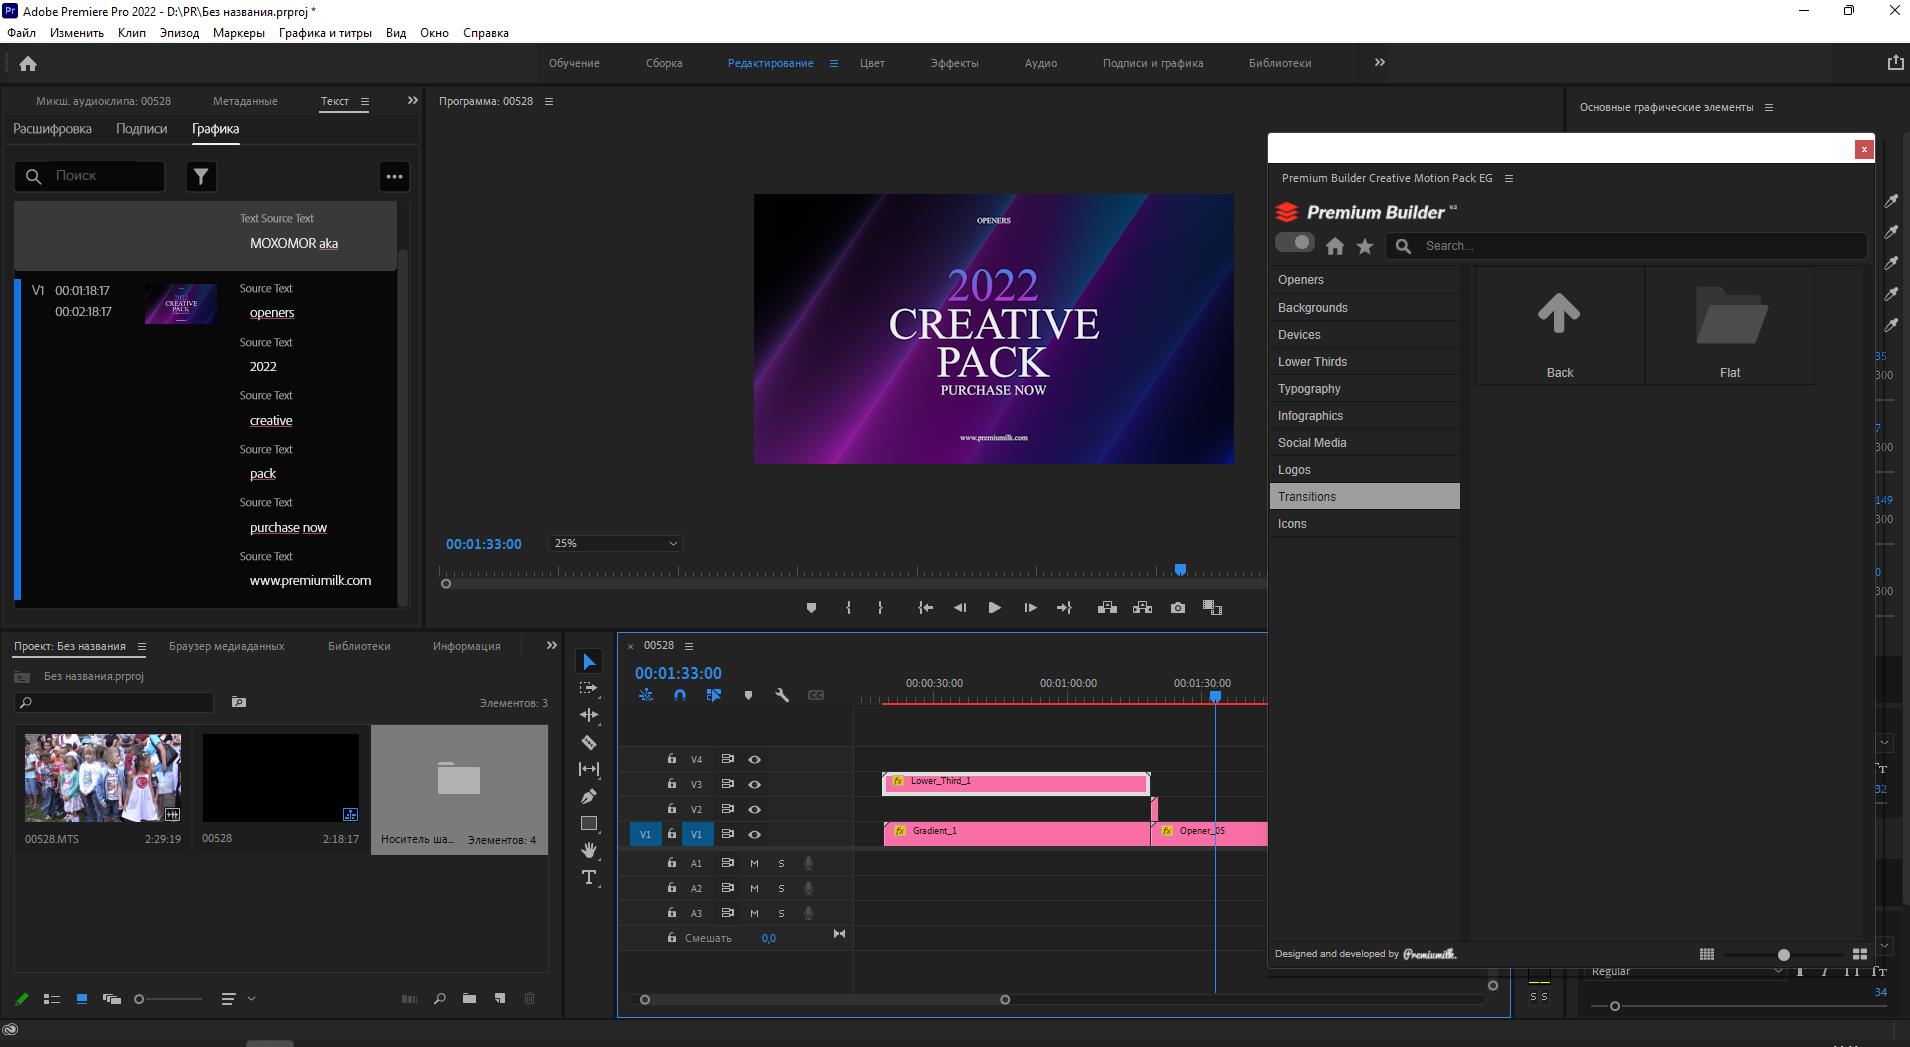Viewport: 1910px width, 1047px height.
Task: Step forward one frame
Action: click(x=1030, y=607)
